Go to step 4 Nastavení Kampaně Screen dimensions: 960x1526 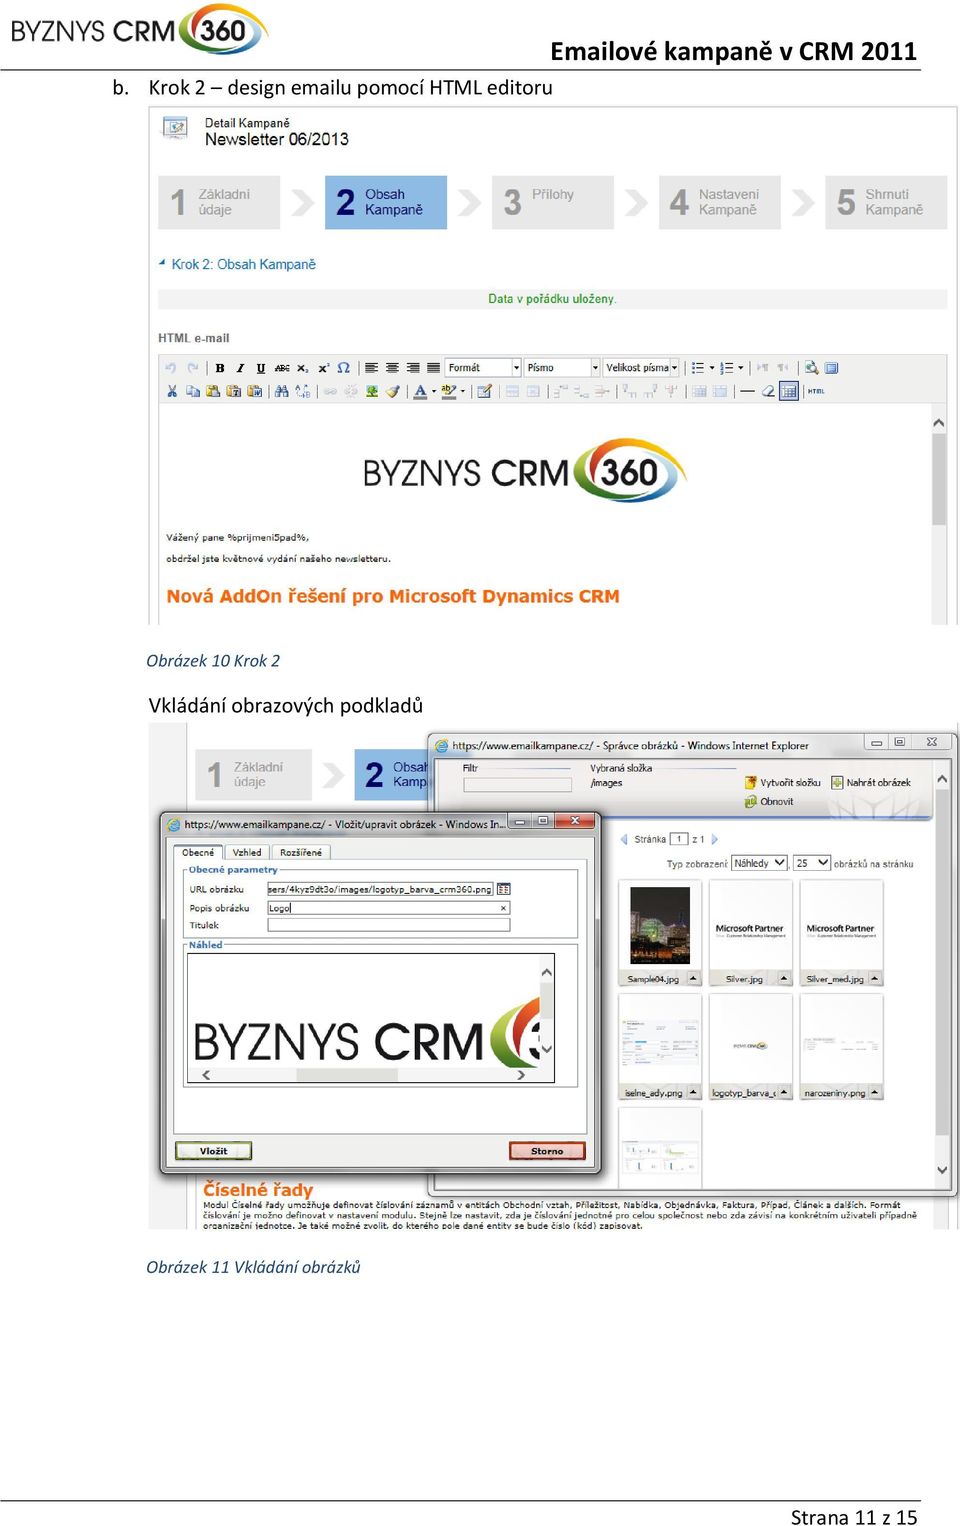tap(719, 202)
